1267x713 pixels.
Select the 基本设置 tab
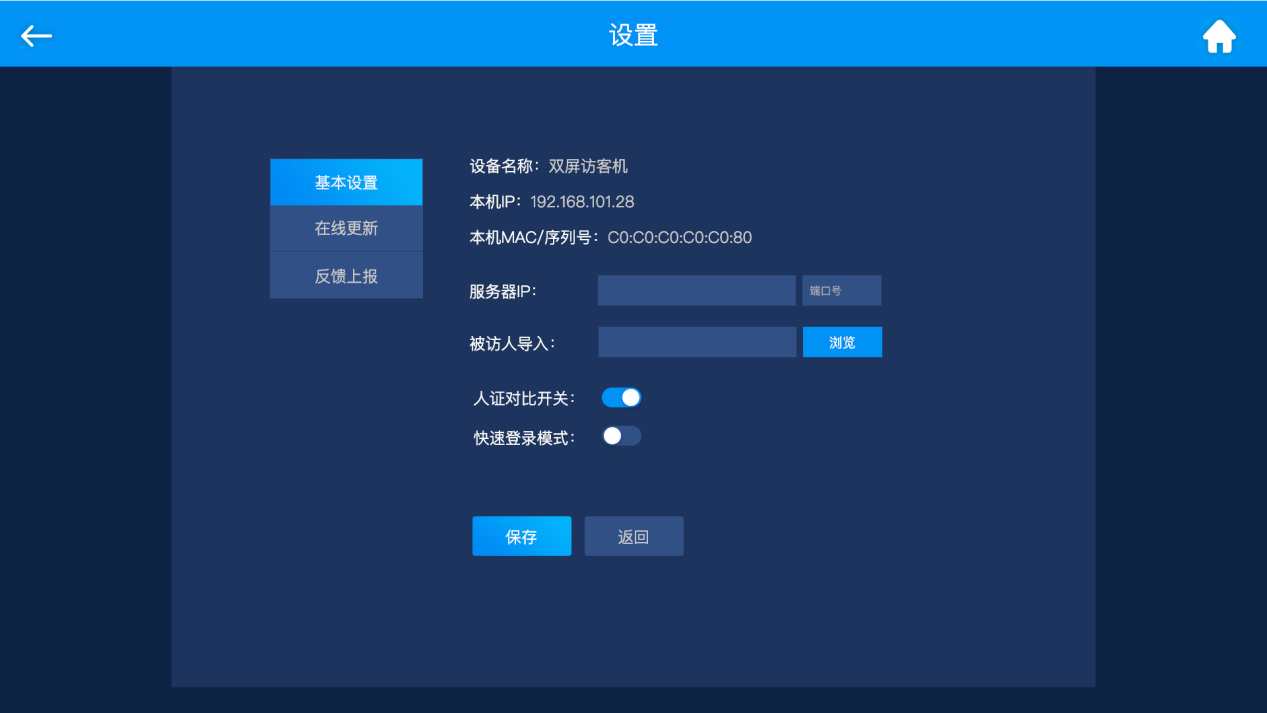[346, 183]
